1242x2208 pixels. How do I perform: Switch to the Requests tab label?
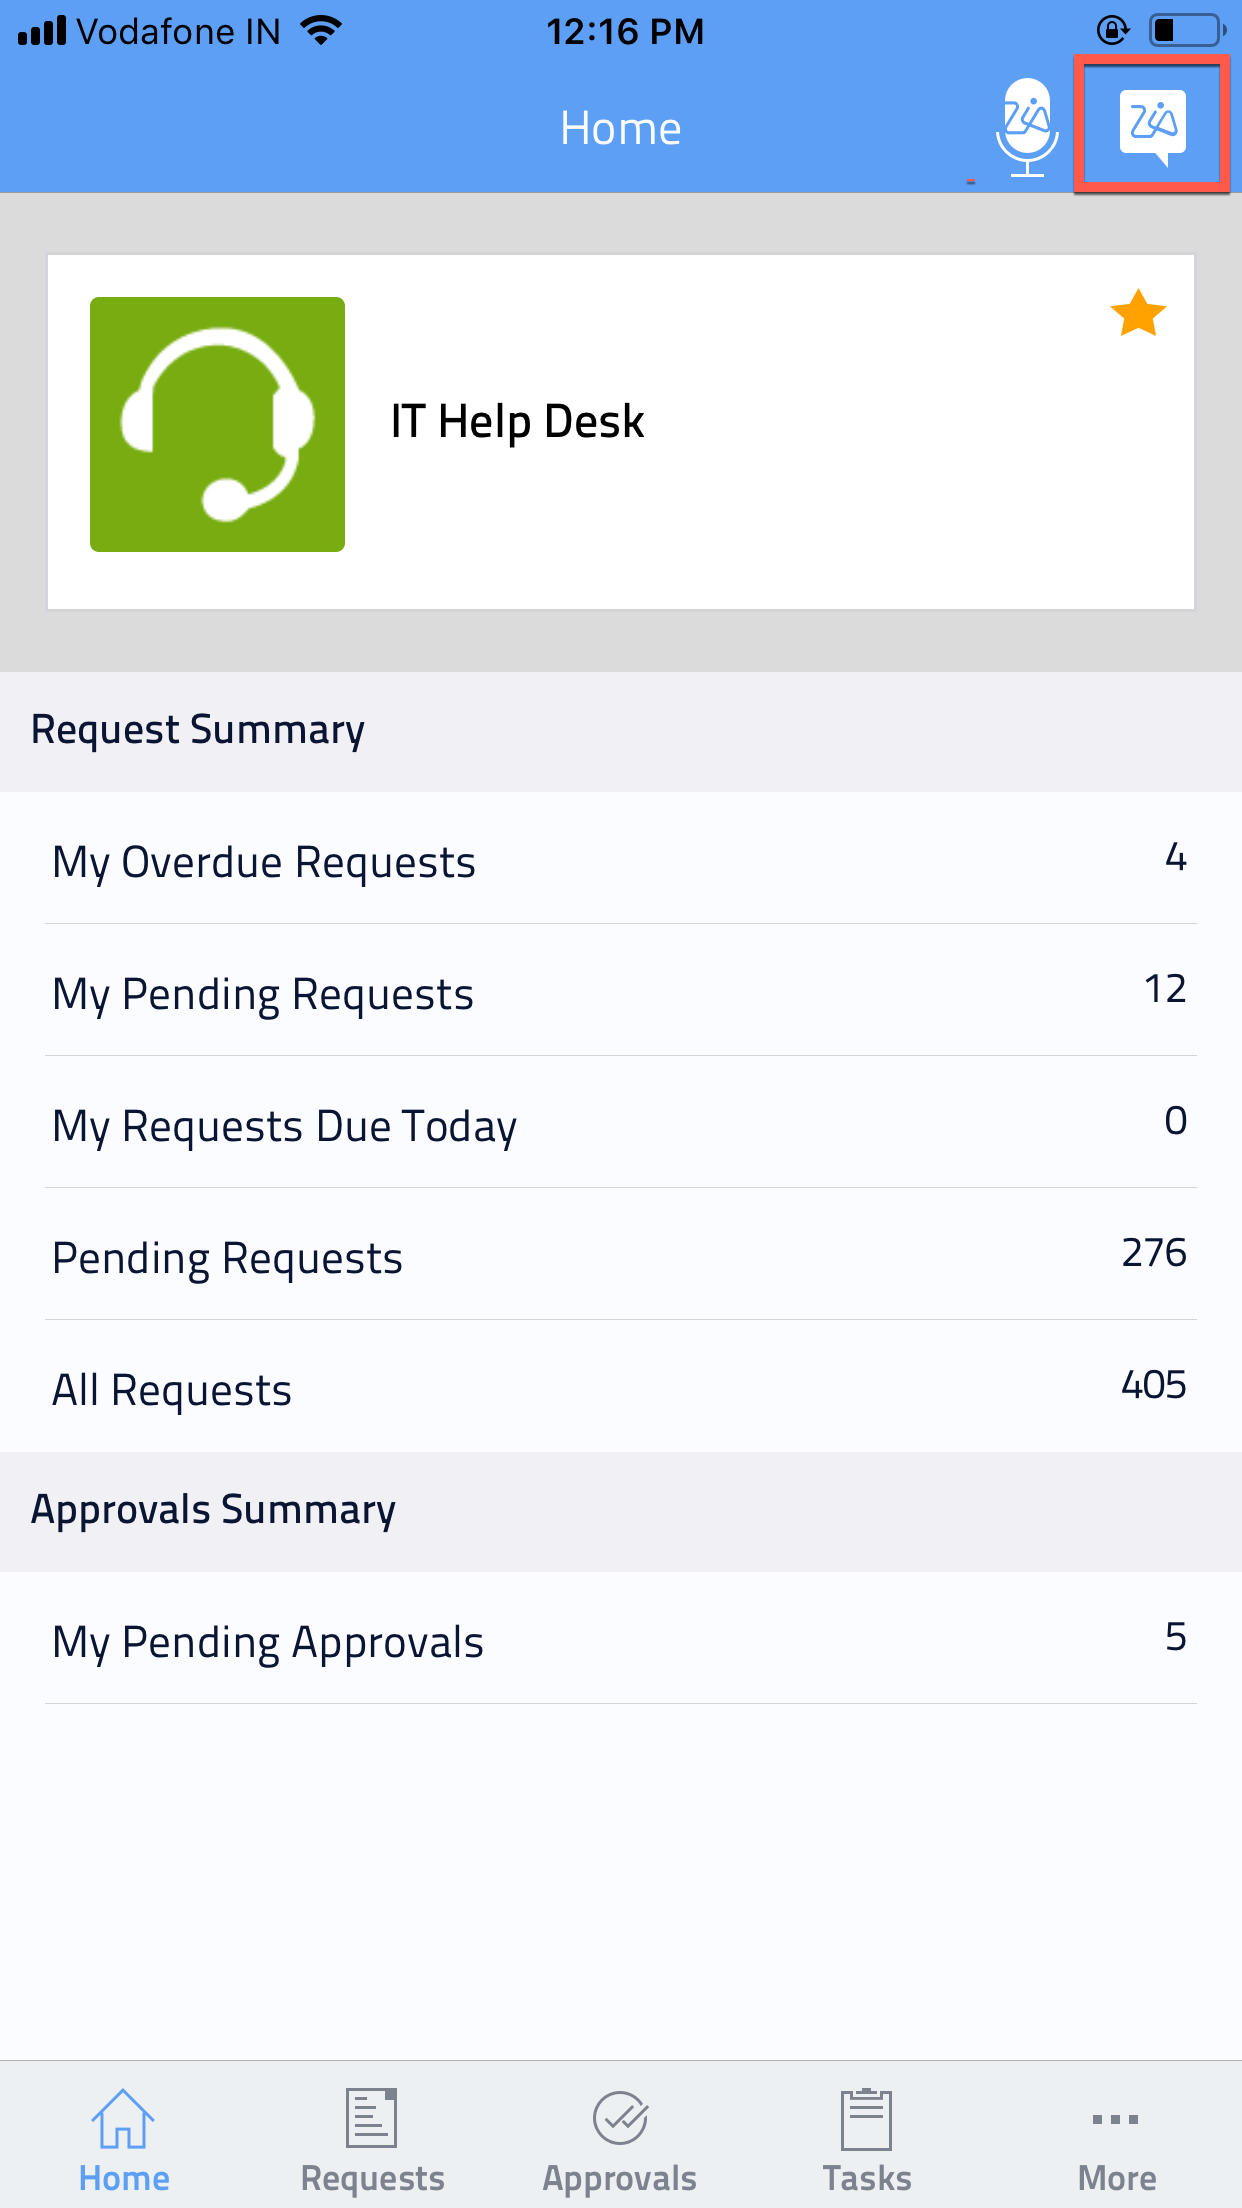[x=372, y=2178]
